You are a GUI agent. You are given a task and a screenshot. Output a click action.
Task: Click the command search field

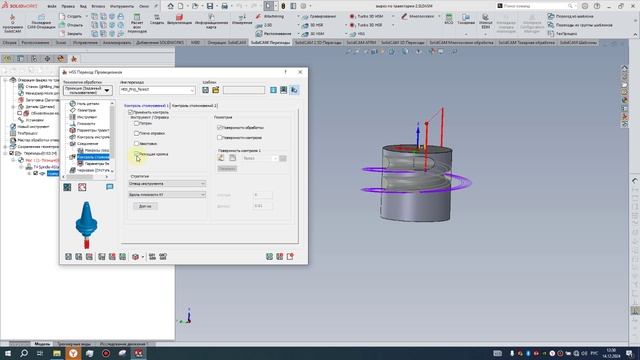point(536,6)
